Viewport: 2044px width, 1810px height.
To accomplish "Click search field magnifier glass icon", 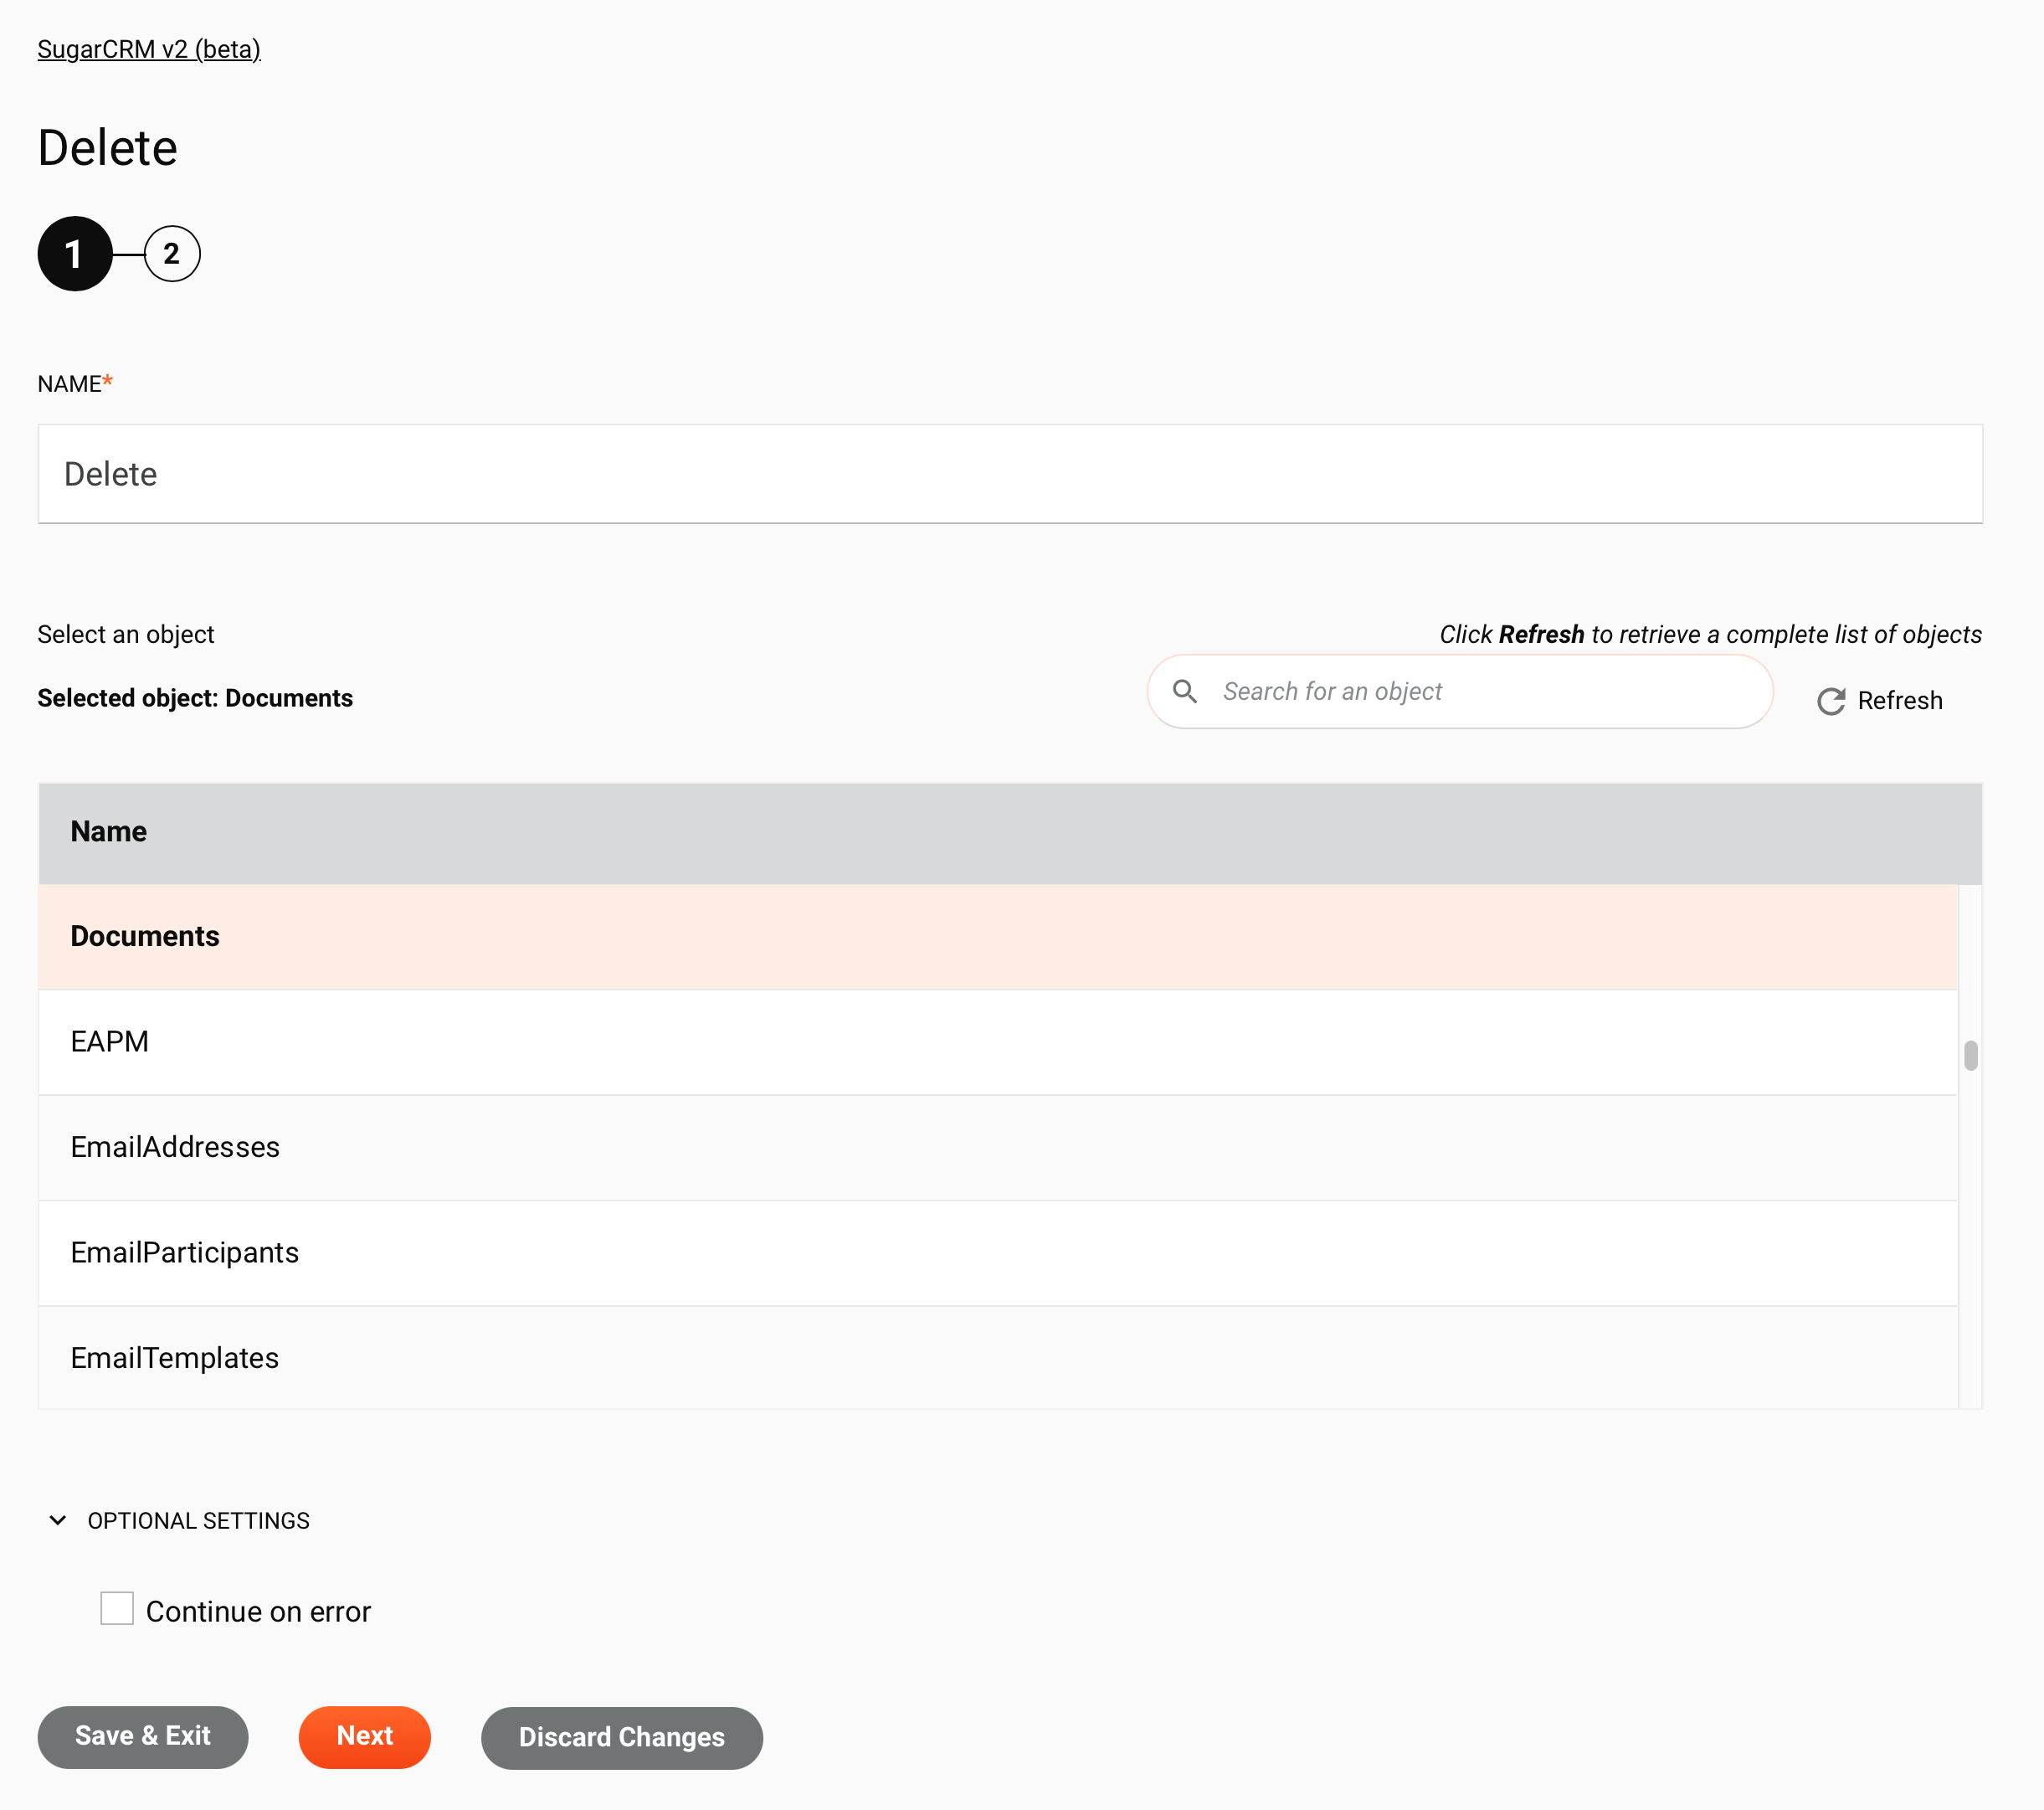I will (x=1184, y=690).
